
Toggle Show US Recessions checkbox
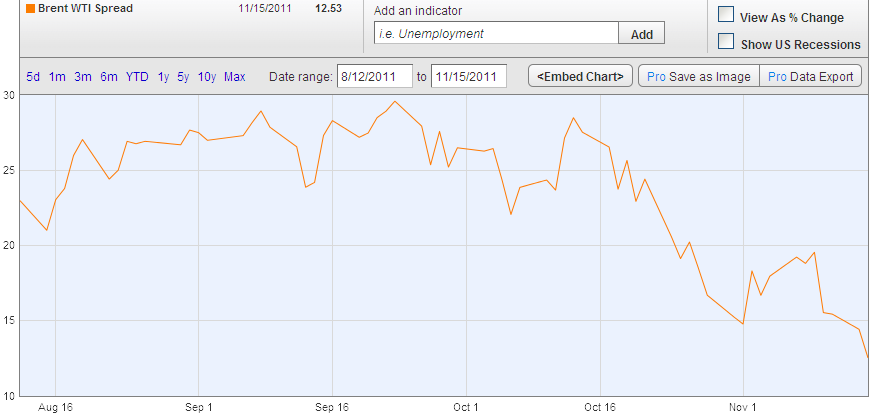pyautogui.click(x=726, y=42)
